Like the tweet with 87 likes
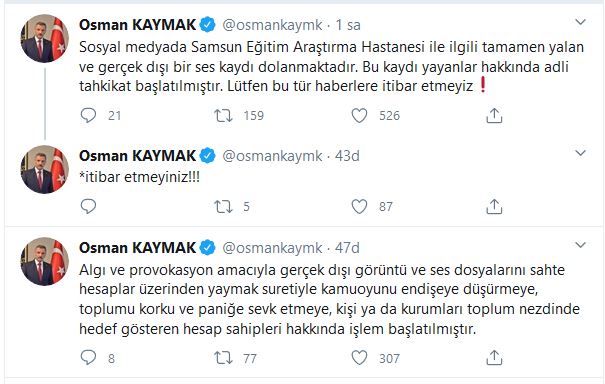 359,206
